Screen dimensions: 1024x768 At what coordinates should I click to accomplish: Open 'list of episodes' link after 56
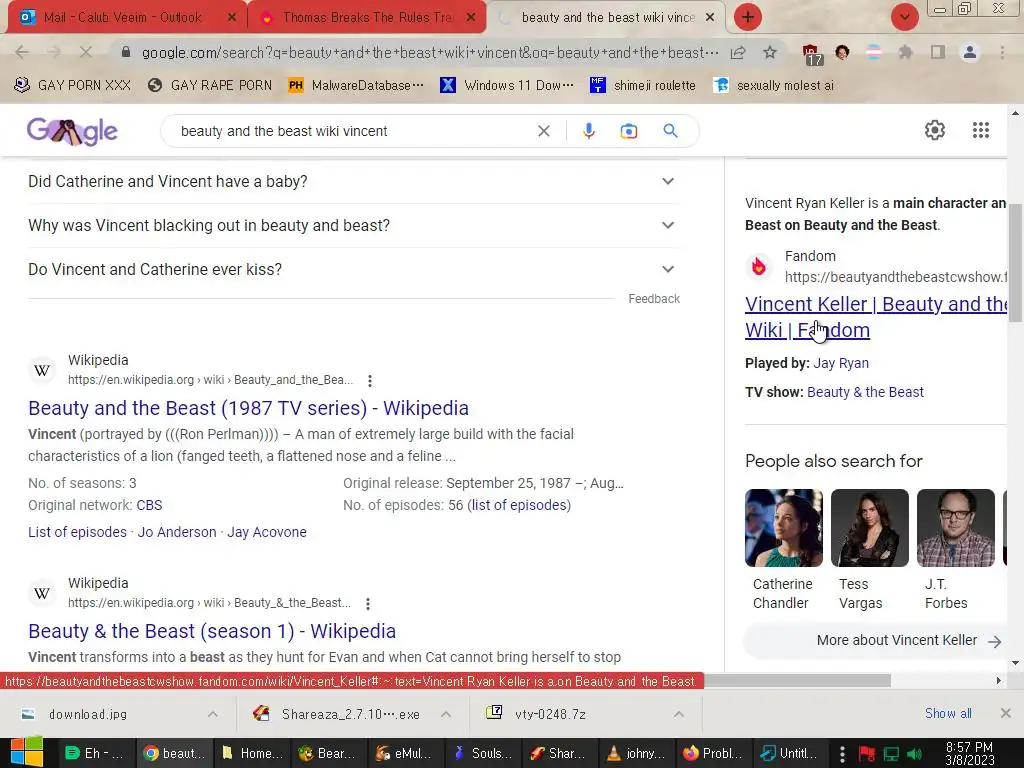click(x=519, y=505)
